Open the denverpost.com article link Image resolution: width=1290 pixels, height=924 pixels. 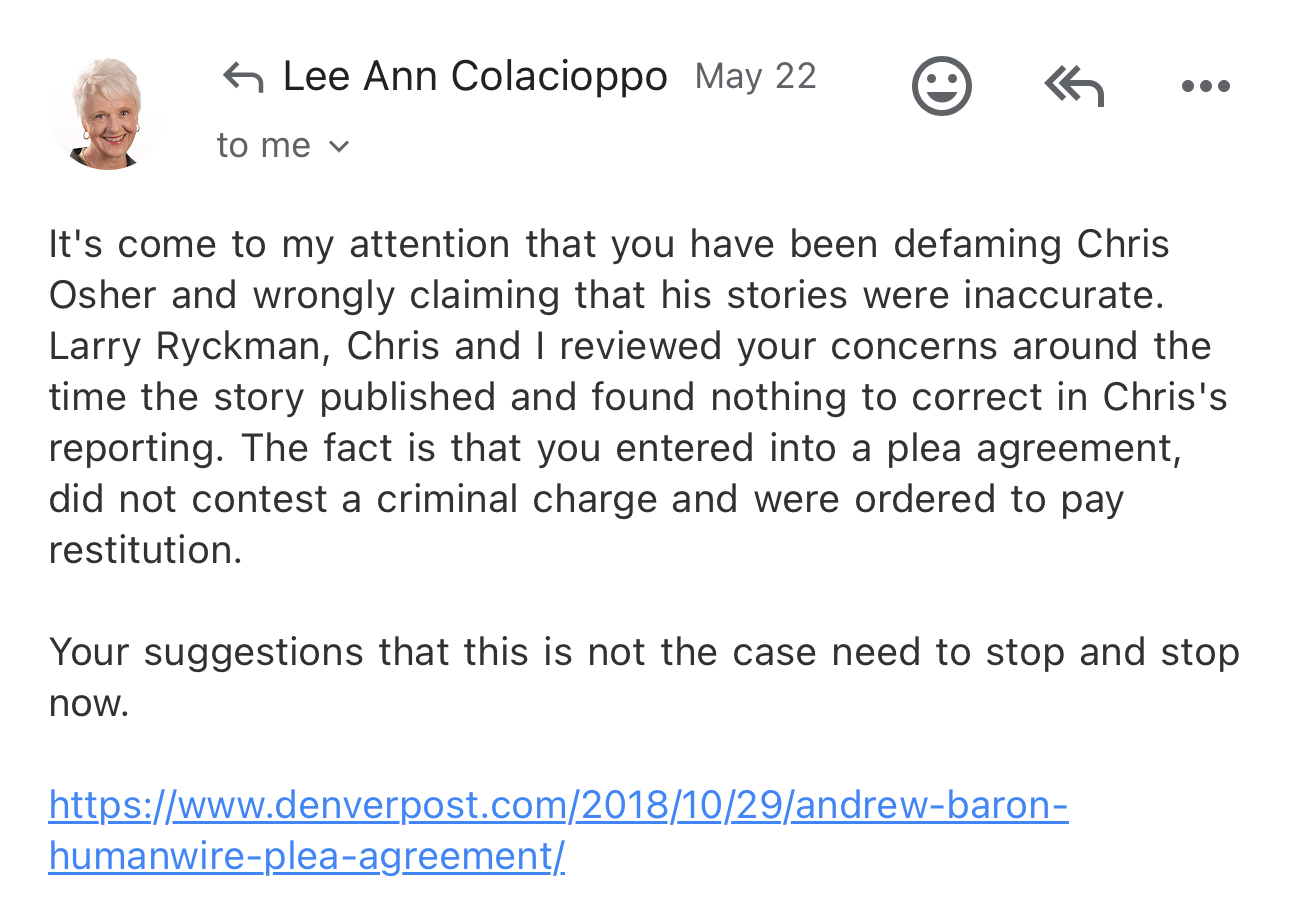558,830
